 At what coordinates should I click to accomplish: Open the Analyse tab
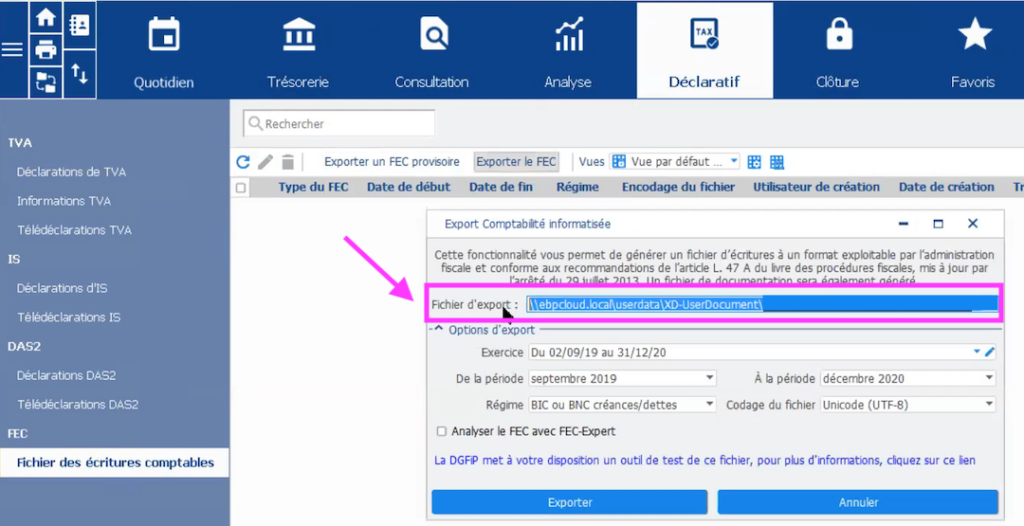568,51
